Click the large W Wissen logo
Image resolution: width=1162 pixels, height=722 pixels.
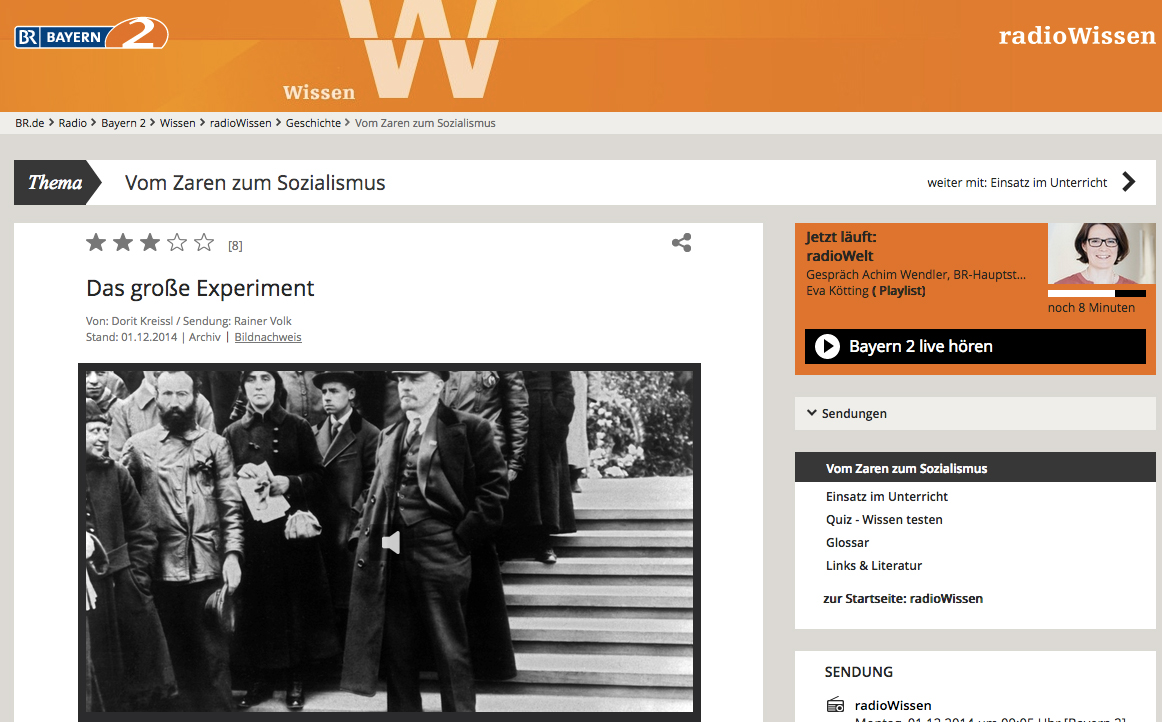419,49
